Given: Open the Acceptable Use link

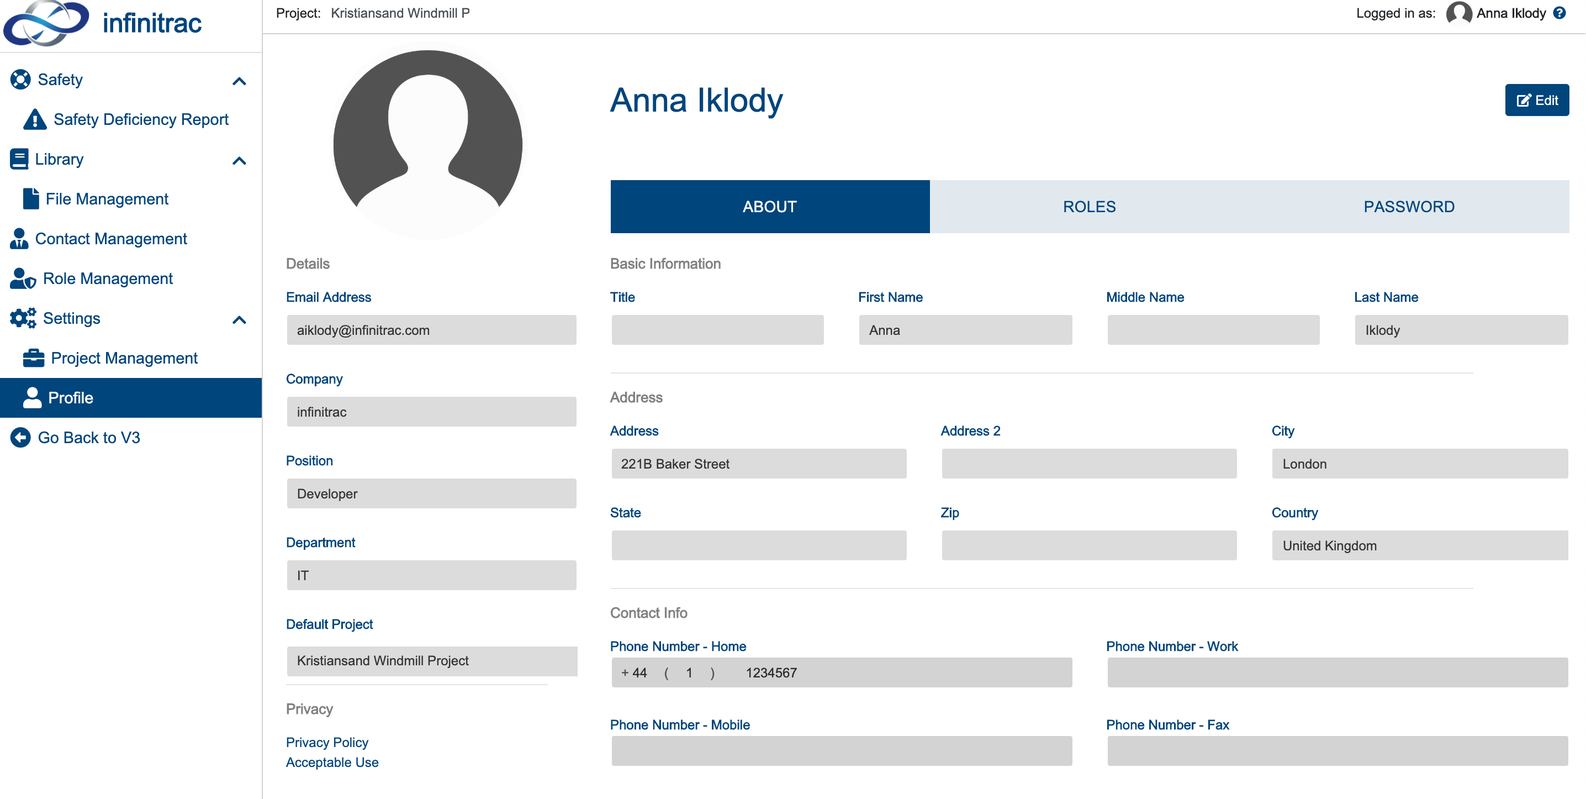Looking at the screenshot, I should pos(332,762).
